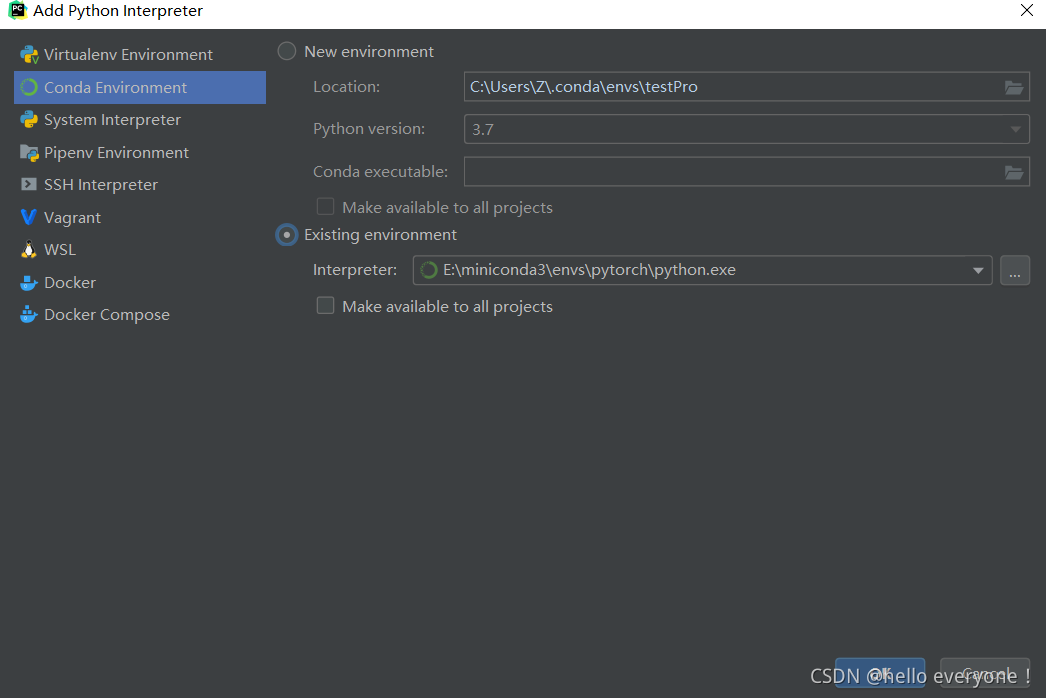The height and width of the screenshot is (698, 1046).
Task: Click the Cancel button
Action: pyautogui.click(x=985, y=673)
